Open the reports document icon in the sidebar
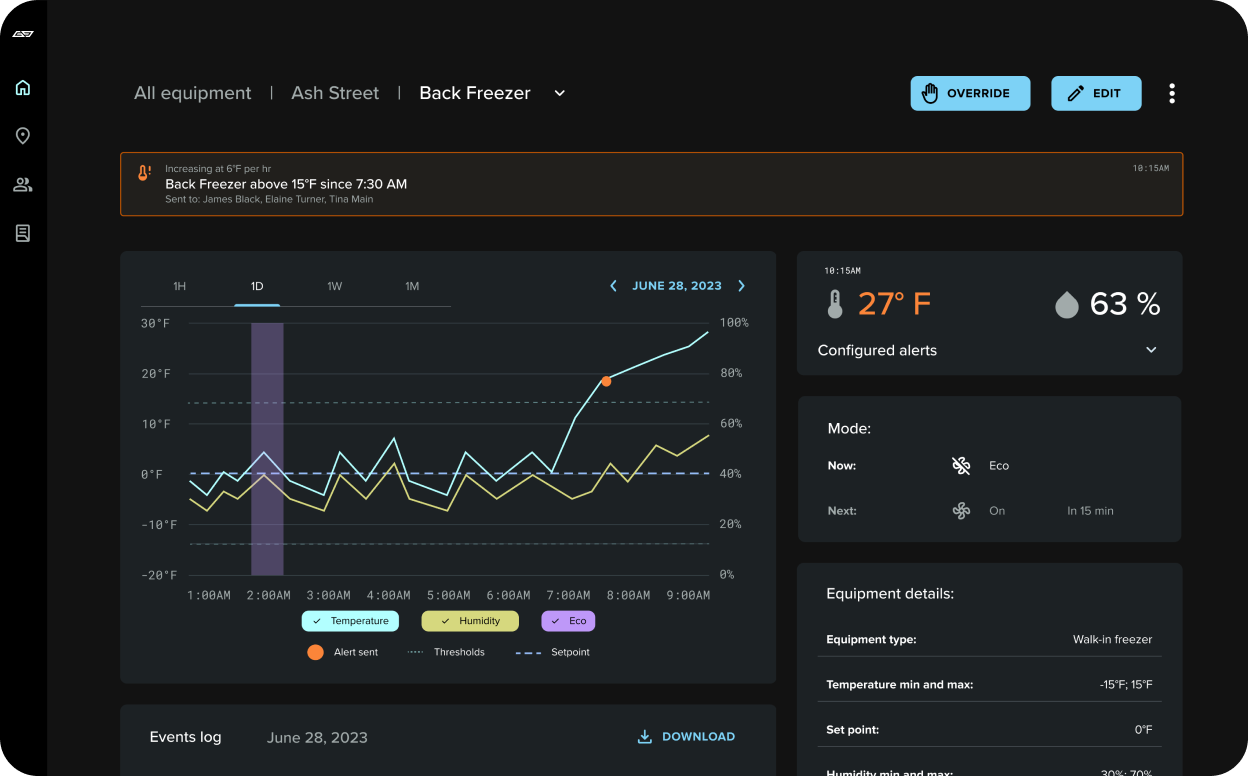 click(x=23, y=233)
